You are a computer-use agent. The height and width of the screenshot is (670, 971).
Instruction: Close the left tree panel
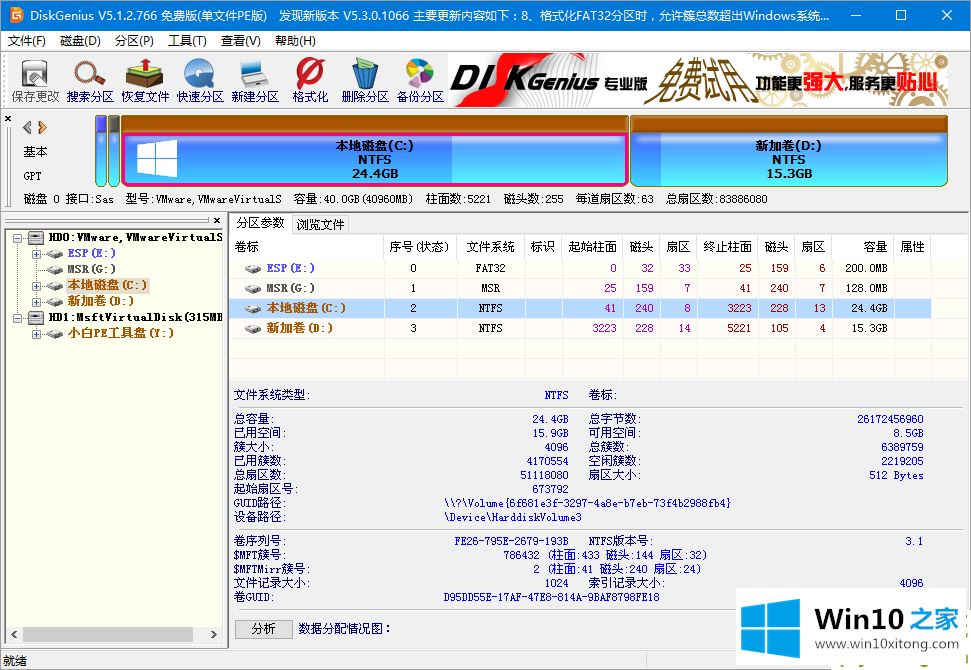[x=217, y=220]
